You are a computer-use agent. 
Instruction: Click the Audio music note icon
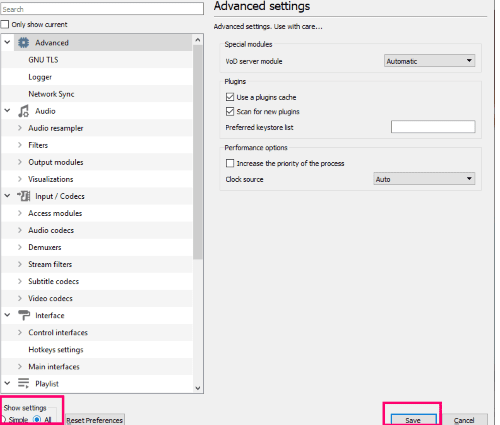(23, 111)
